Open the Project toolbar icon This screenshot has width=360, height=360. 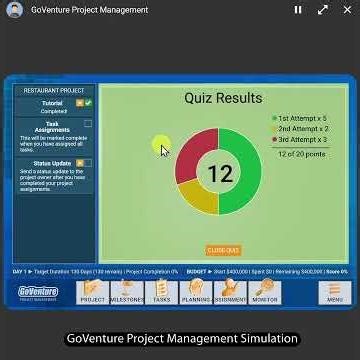(93, 293)
